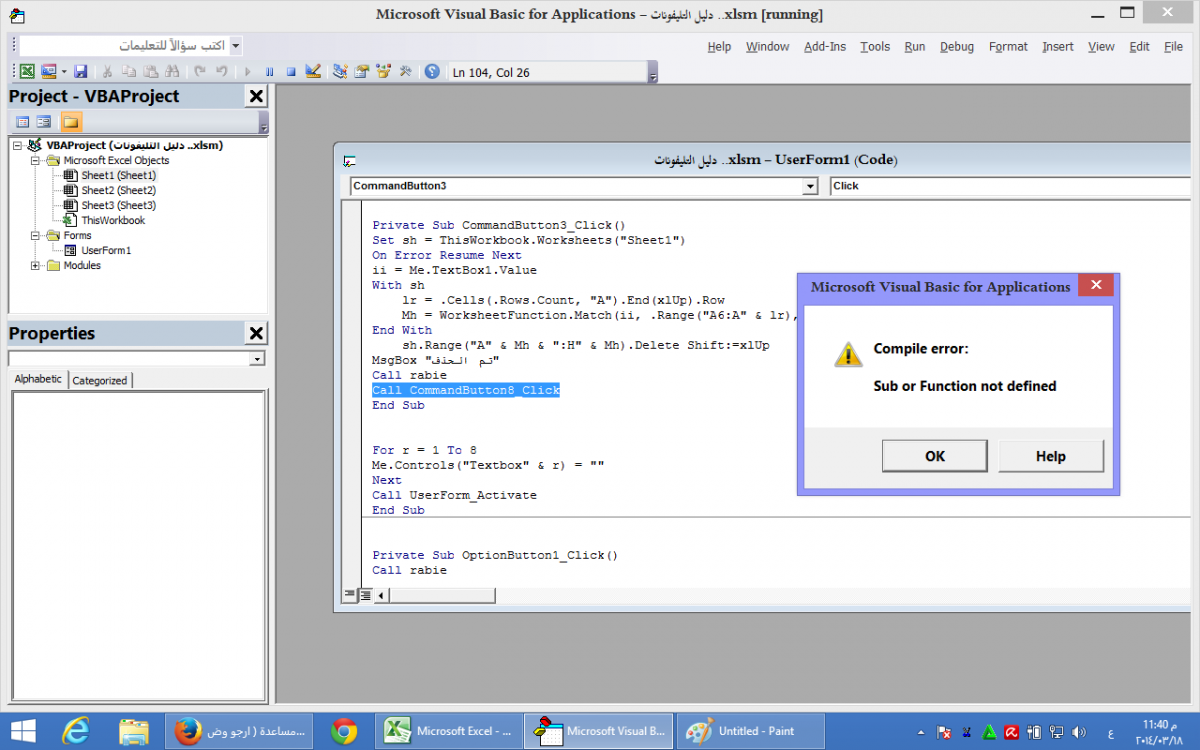Close the Properties pane
Viewport: 1200px width, 750px height.
click(256, 334)
